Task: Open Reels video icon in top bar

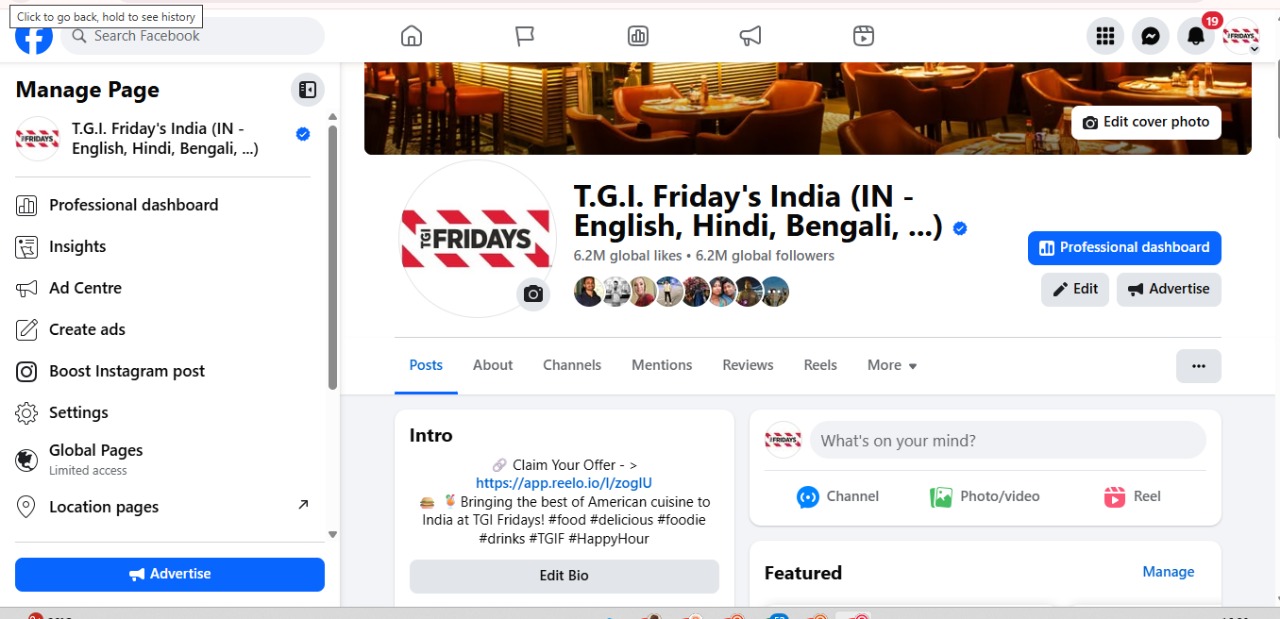Action: pyautogui.click(x=864, y=36)
